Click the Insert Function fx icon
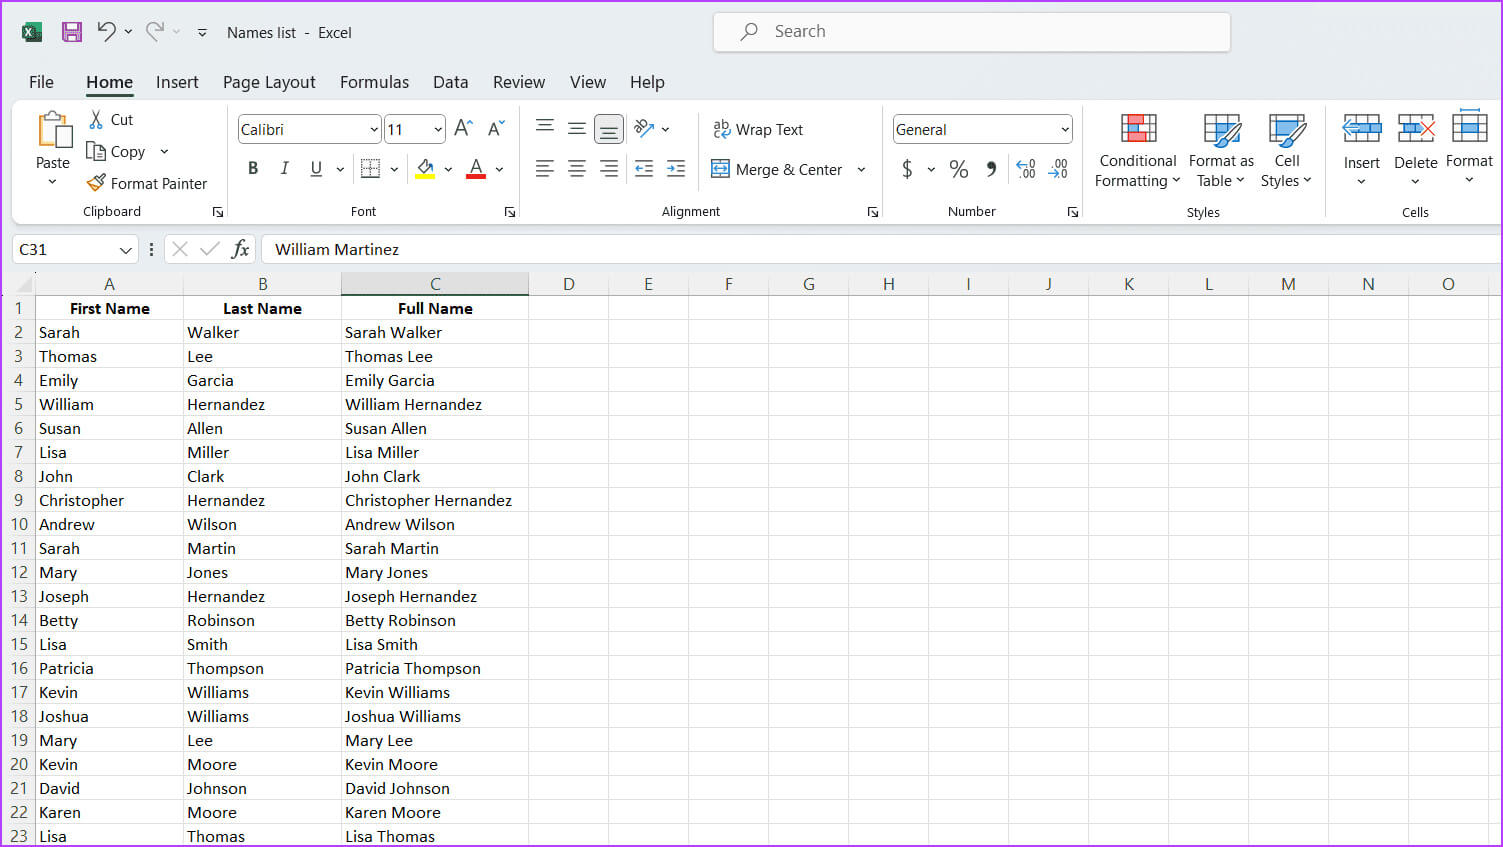1503x847 pixels. click(x=240, y=249)
